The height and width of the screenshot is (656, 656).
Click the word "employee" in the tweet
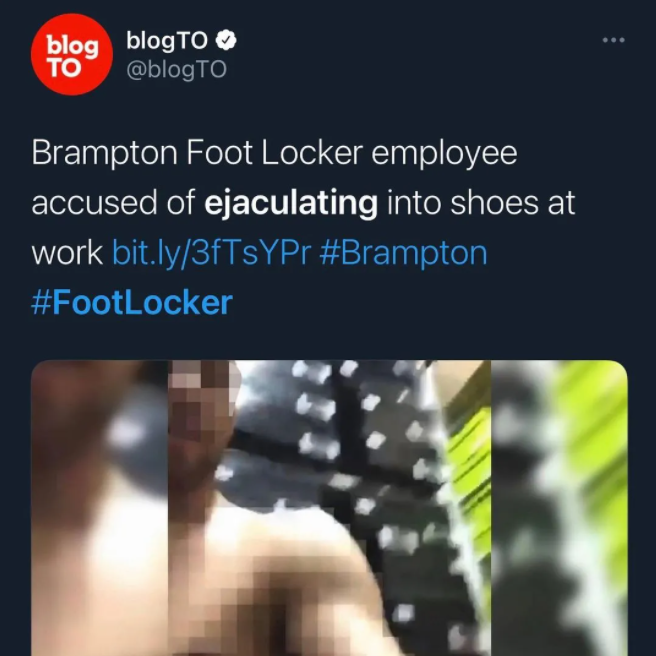tap(444, 154)
